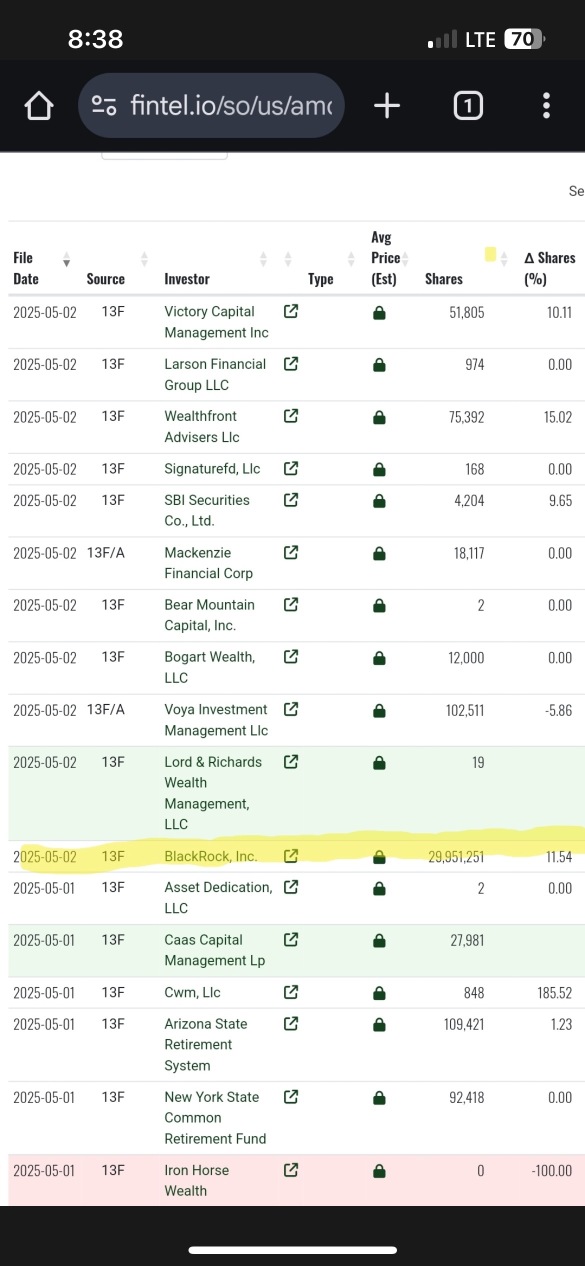Open browser three-dot overflow menu

[x=546, y=105]
